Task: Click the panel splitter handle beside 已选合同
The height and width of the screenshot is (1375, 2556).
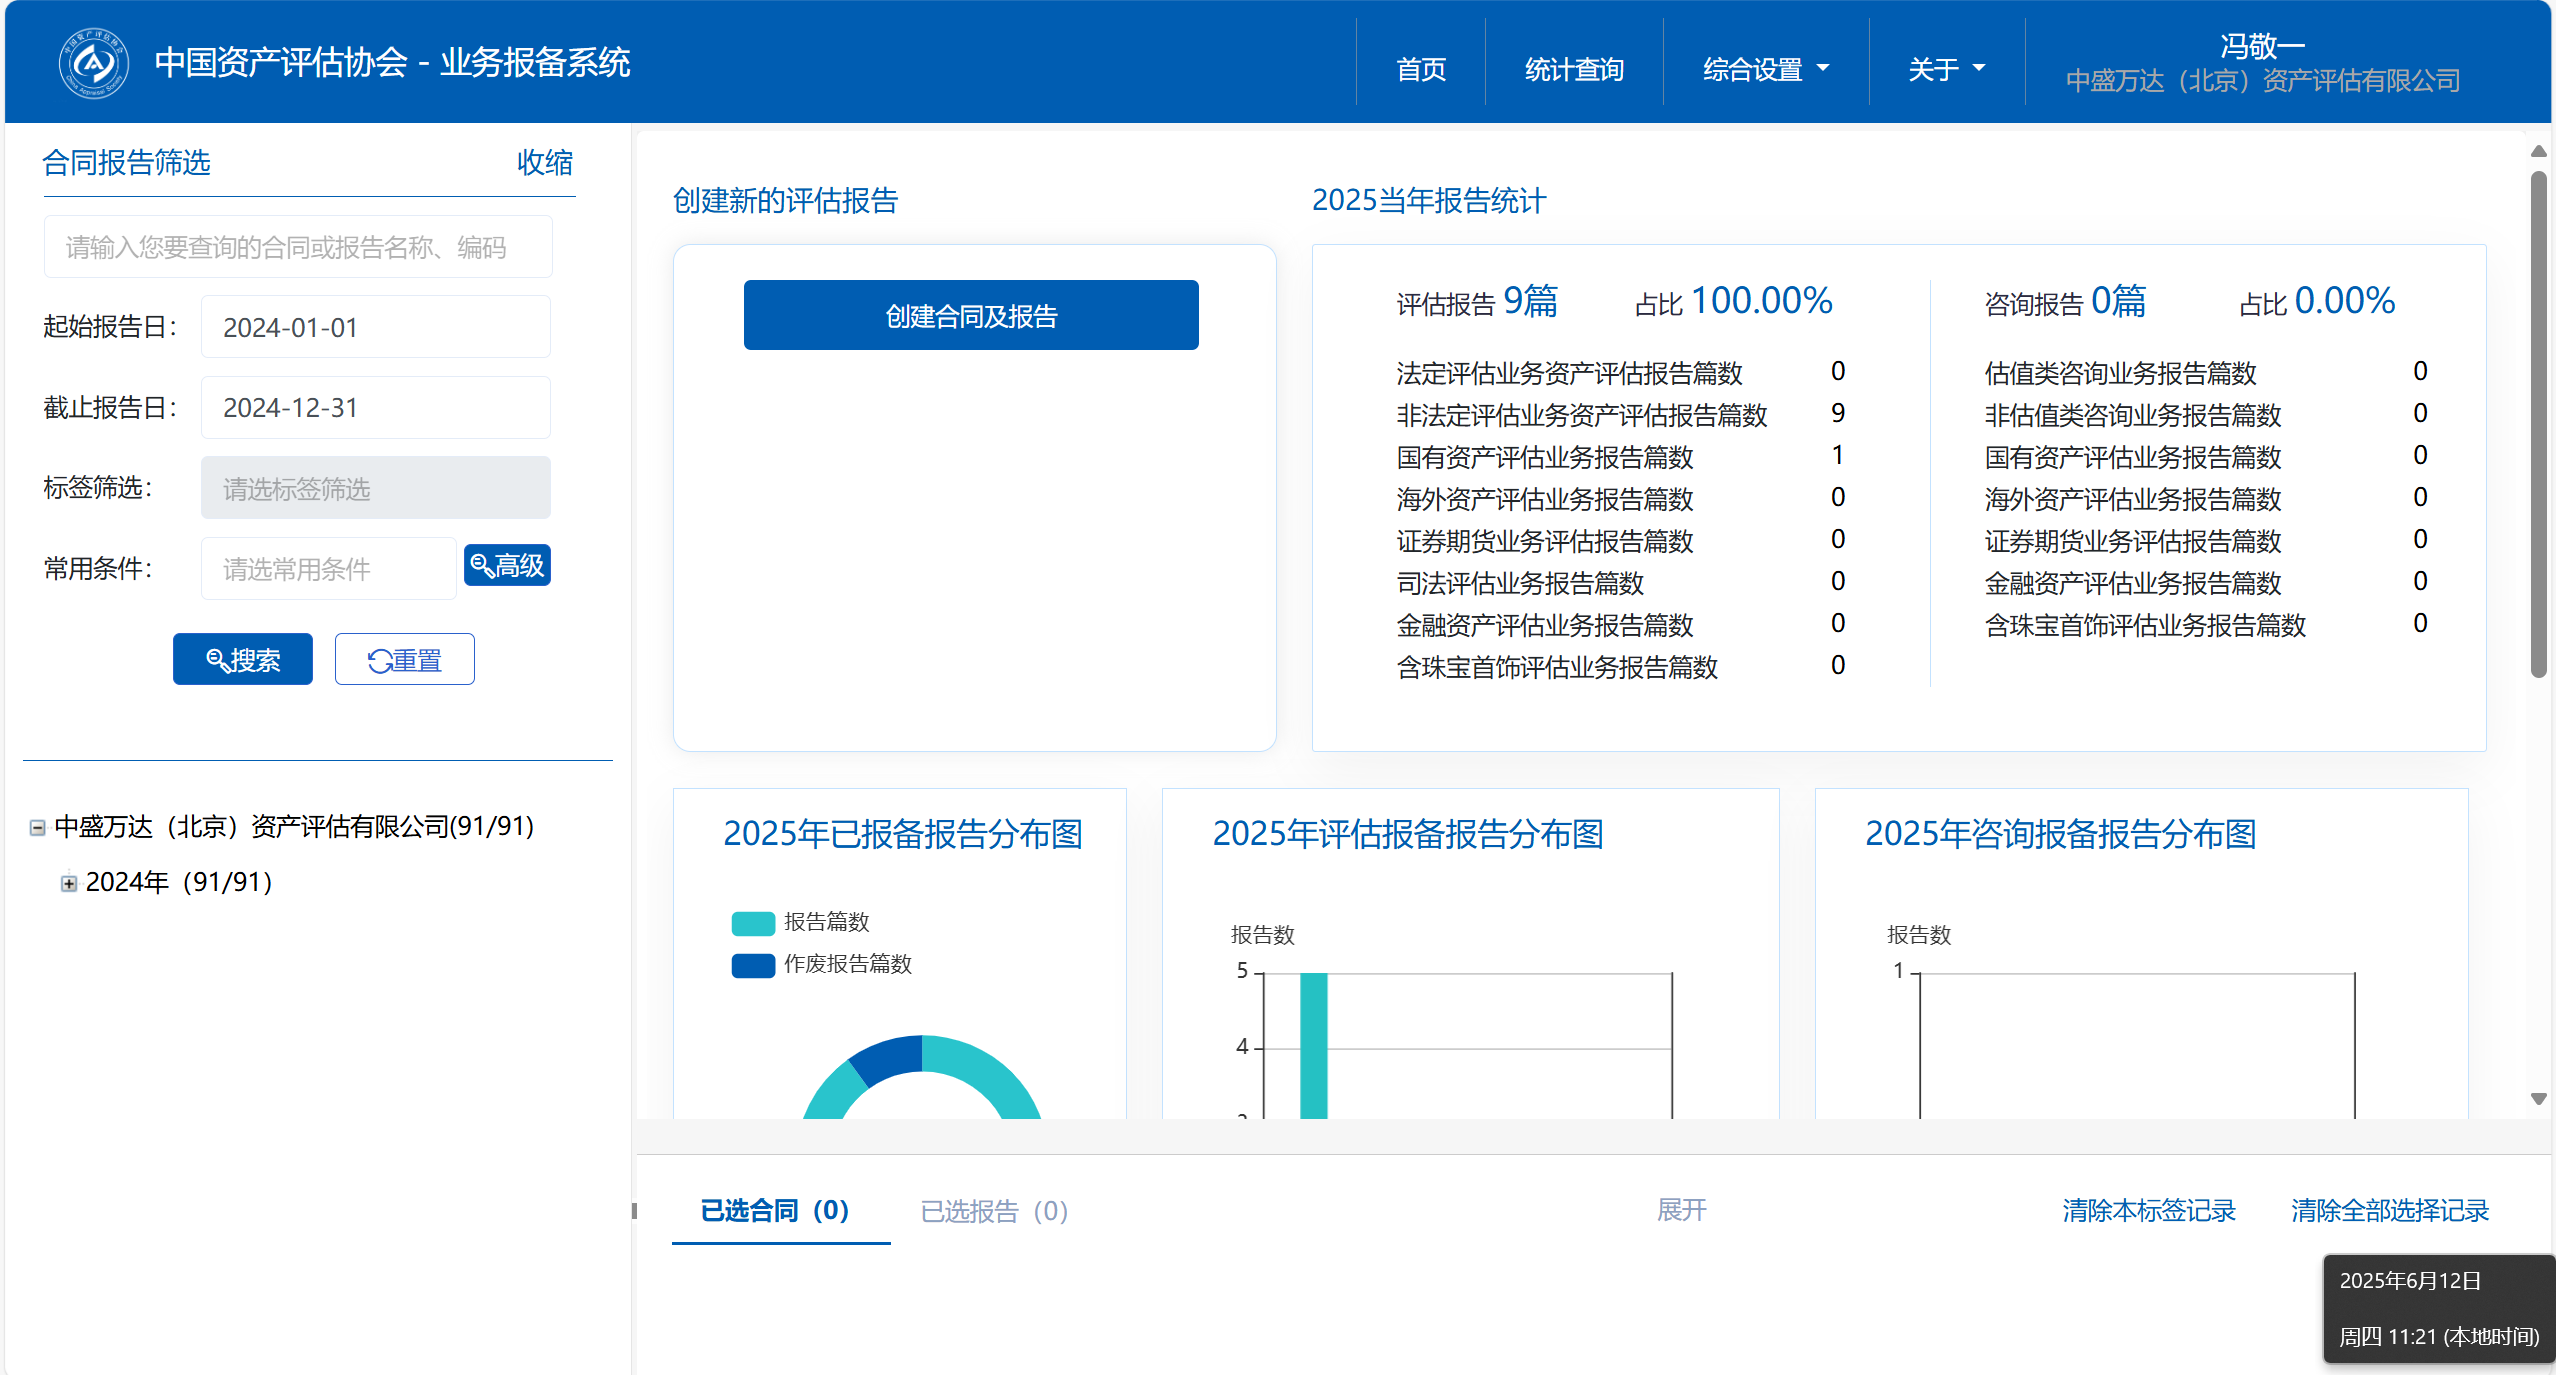Action: coord(634,1211)
